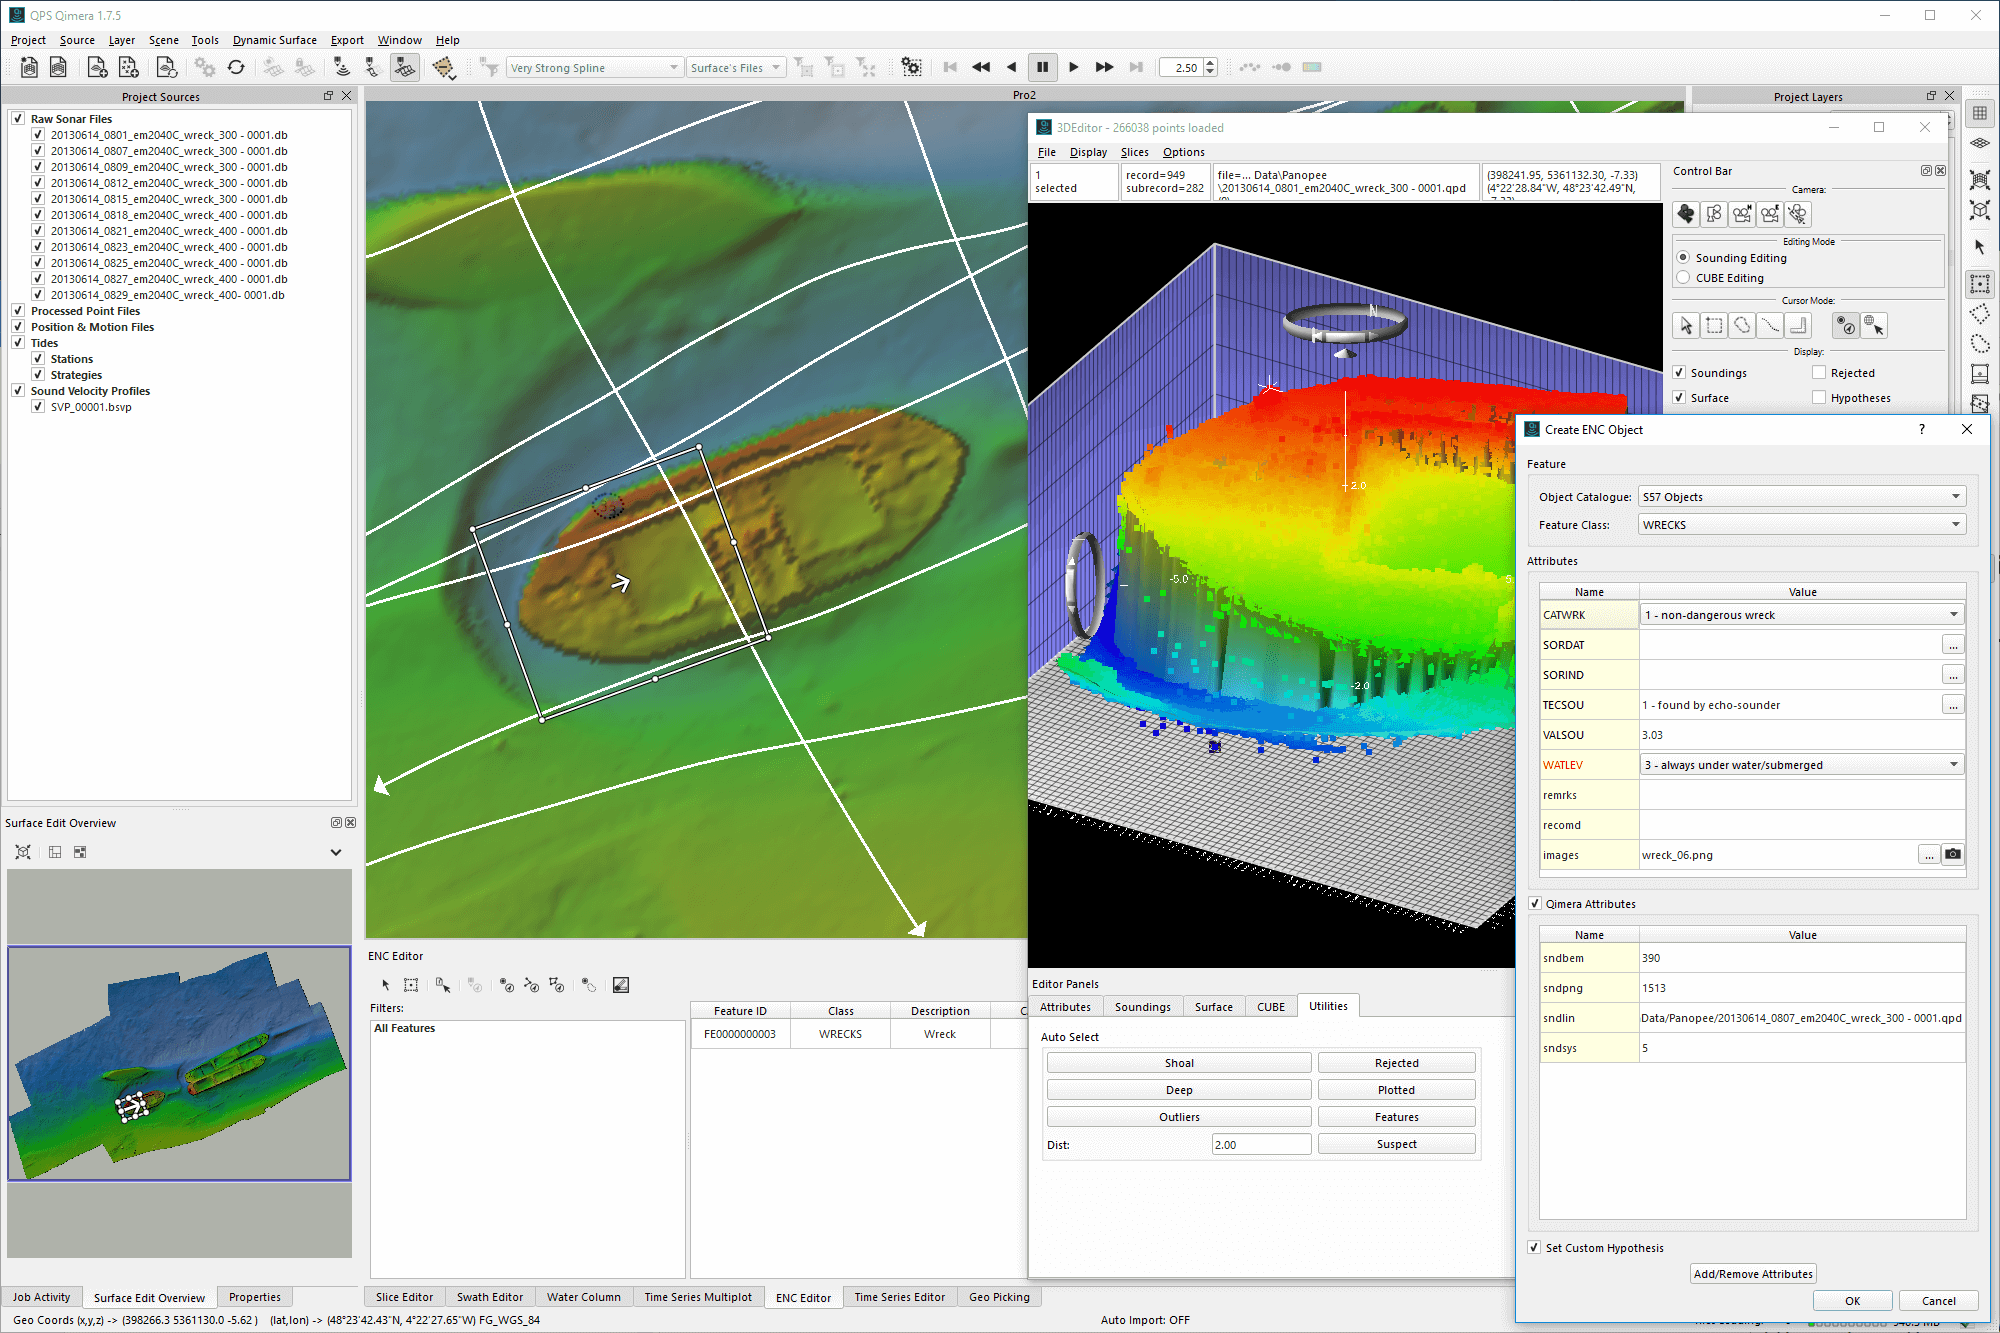Pause playback in the main toolbar
The height and width of the screenshot is (1333, 2000).
pyautogui.click(x=1042, y=67)
